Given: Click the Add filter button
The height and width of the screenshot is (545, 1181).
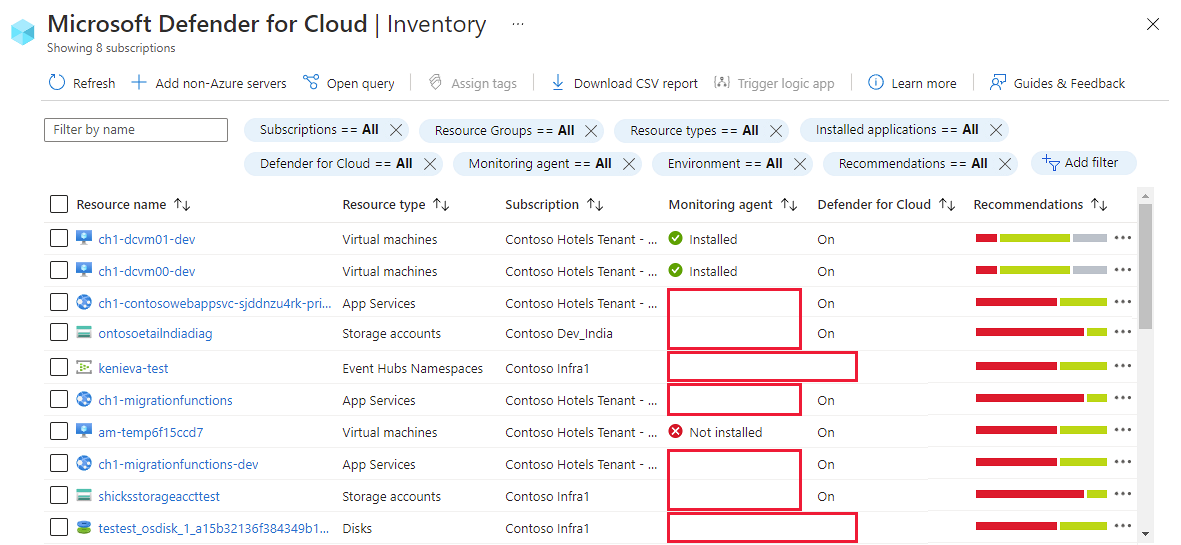Looking at the screenshot, I should tap(1082, 163).
